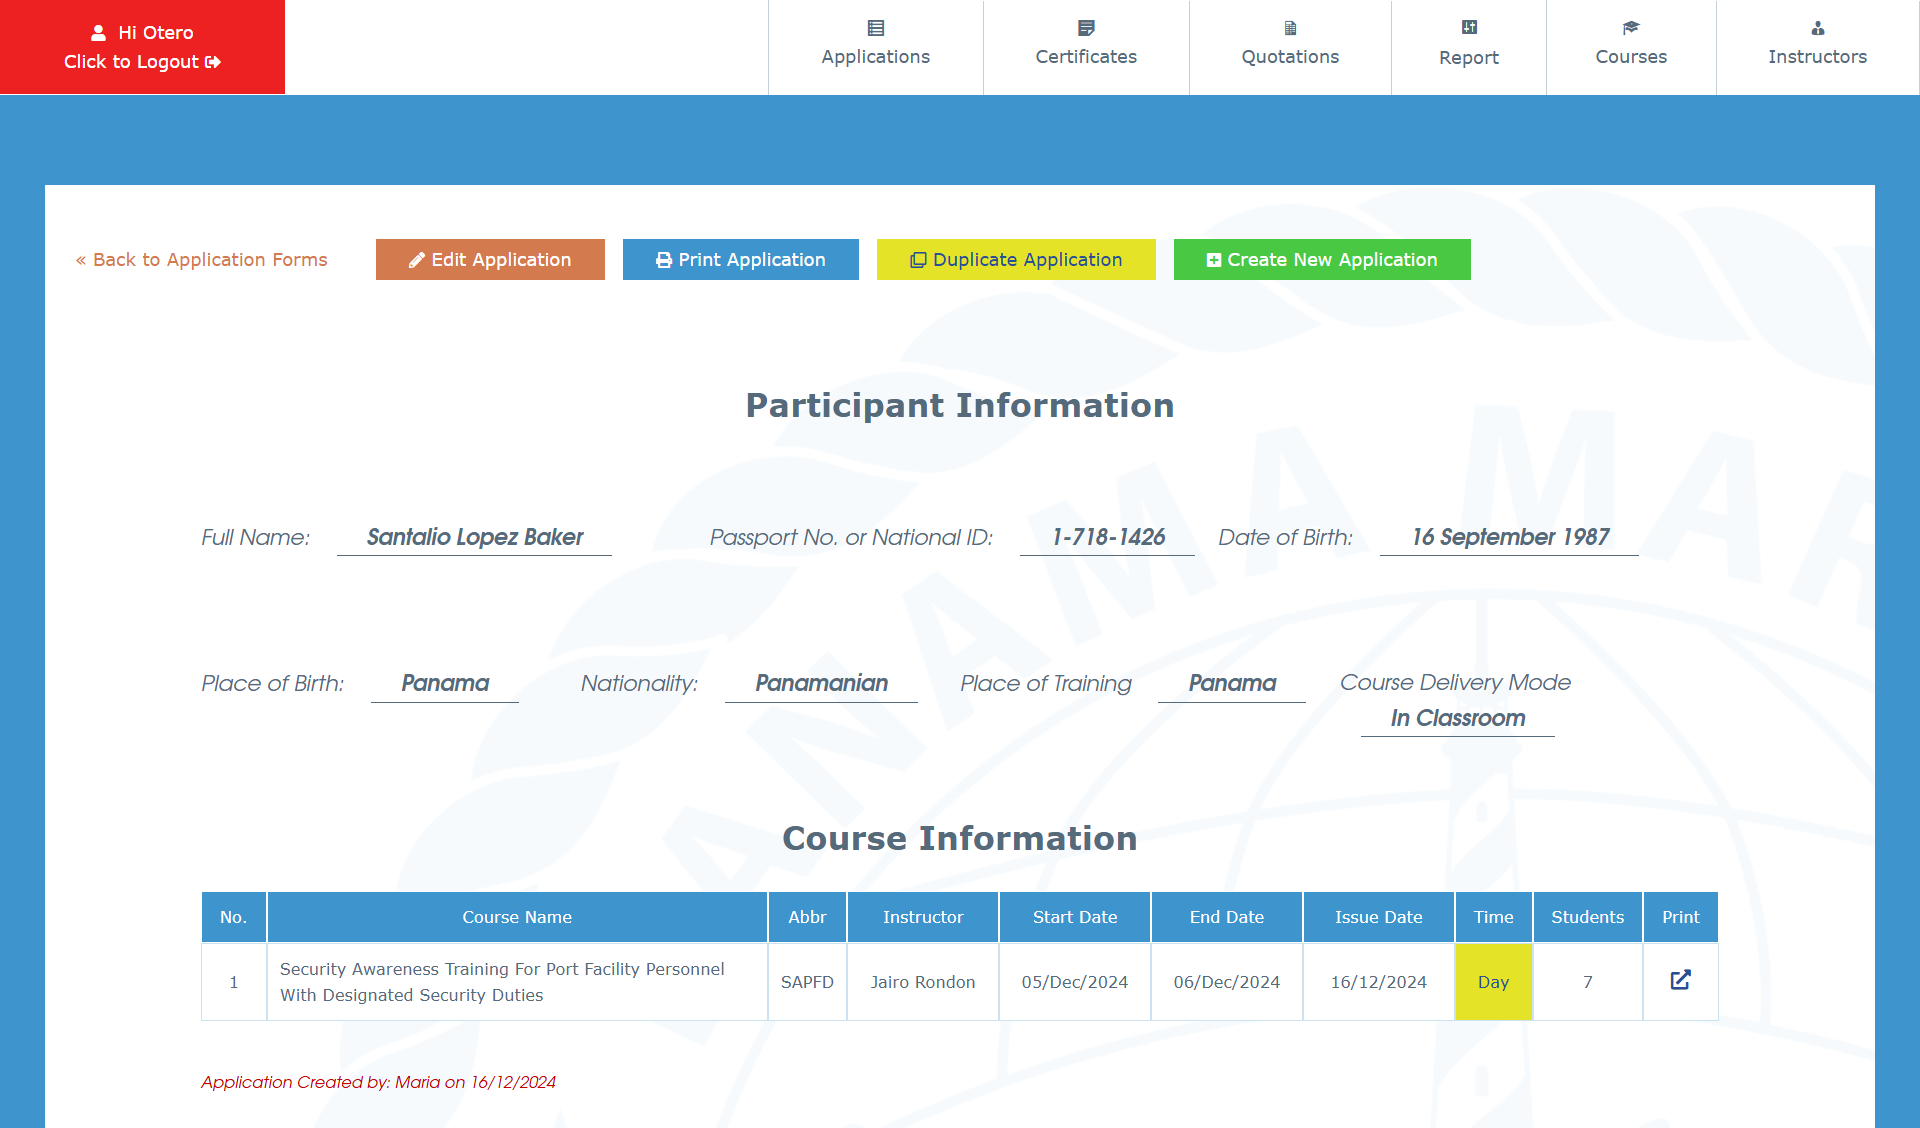The width and height of the screenshot is (1920, 1128).
Task: Open the Certificates menu label
Action: point(1086,57)
